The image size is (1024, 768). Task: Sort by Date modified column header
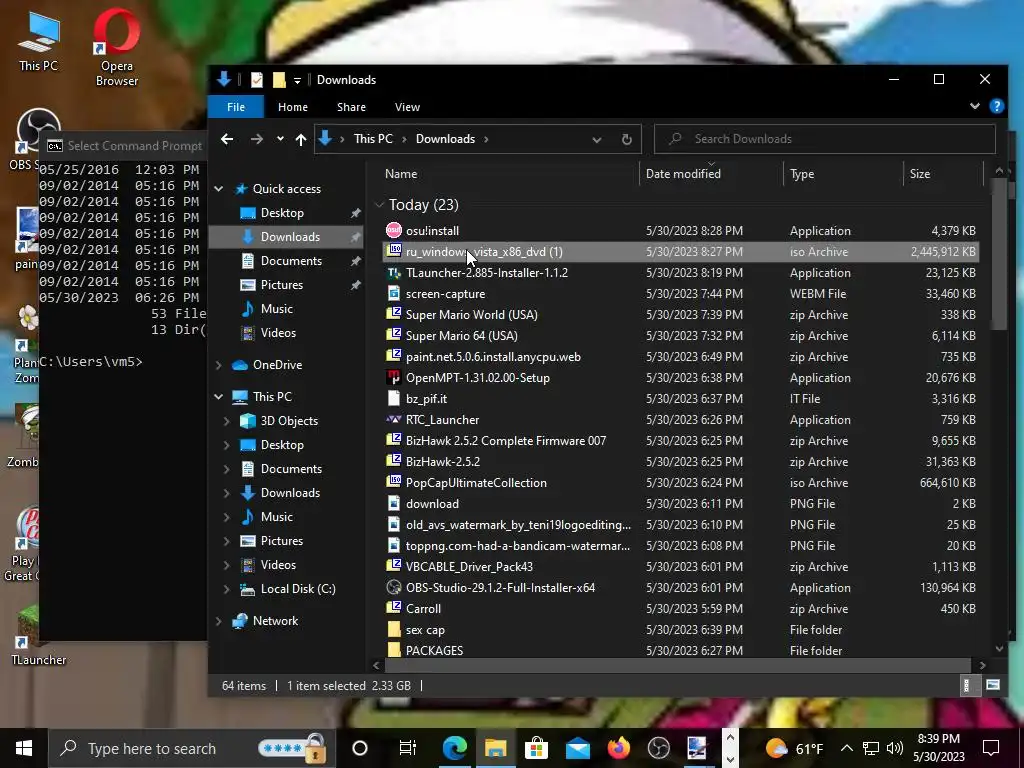coord(711,174)
